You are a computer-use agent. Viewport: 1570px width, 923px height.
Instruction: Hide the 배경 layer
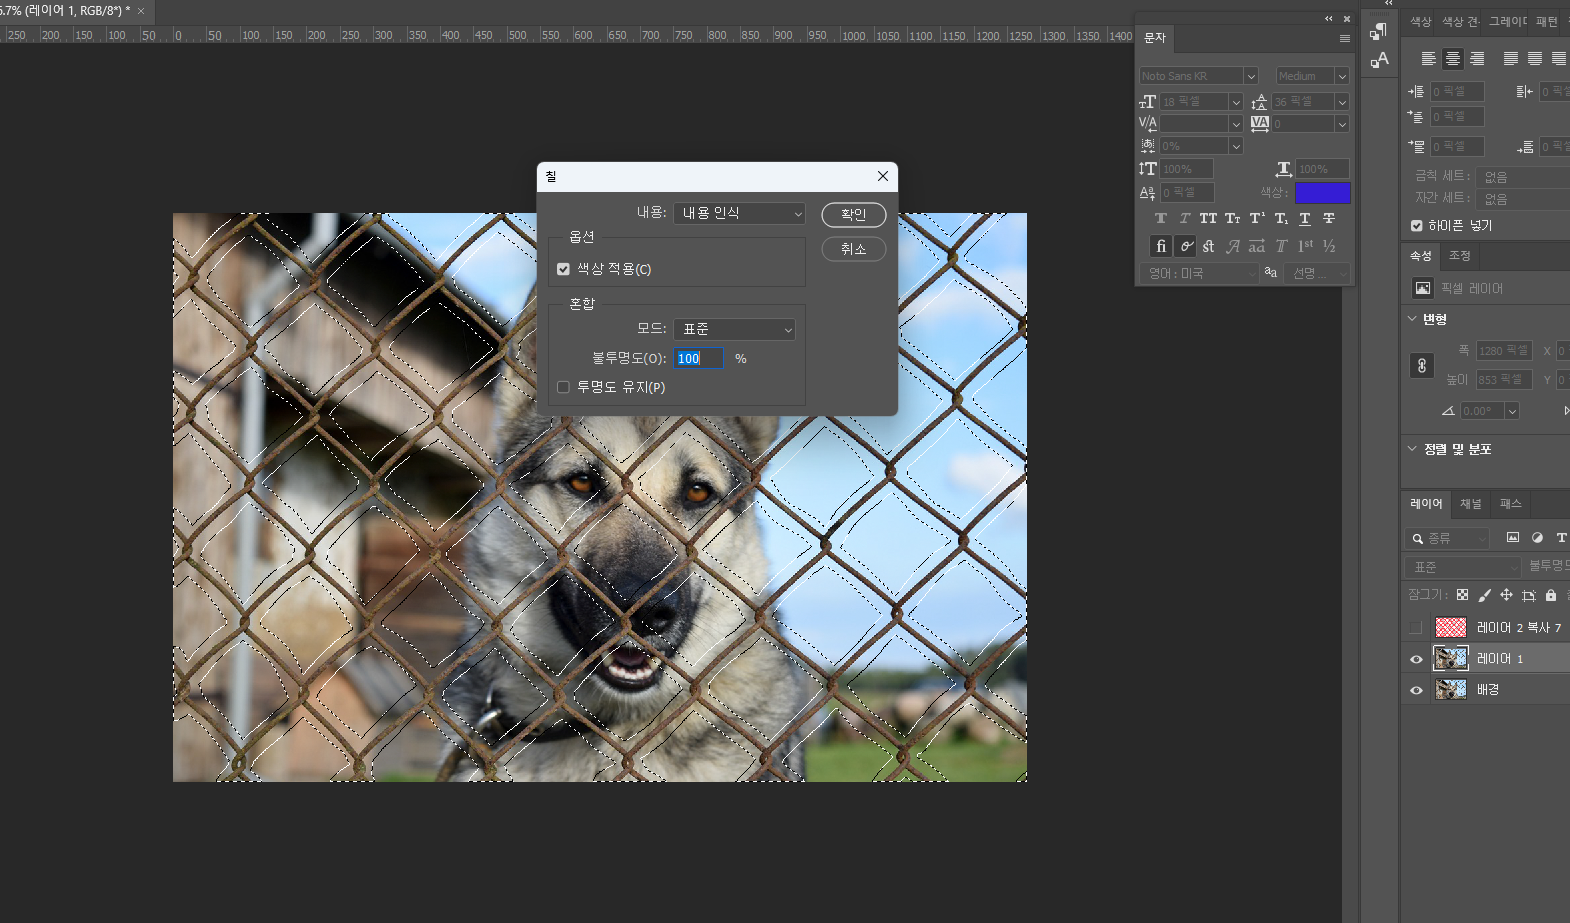point(1415,690)
